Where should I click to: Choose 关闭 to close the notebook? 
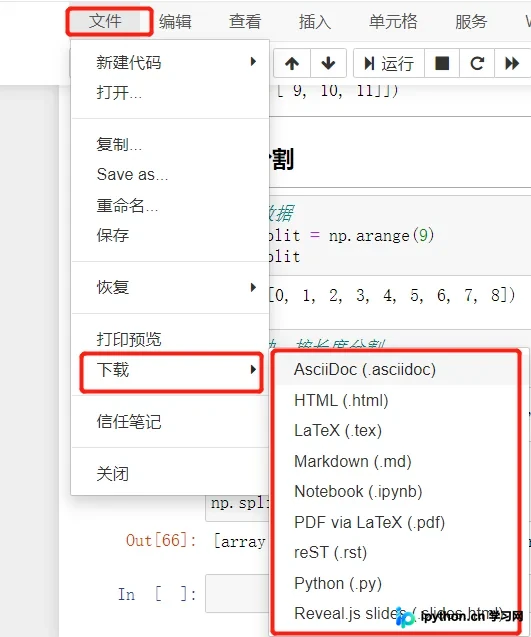pyautogui.click(x=170, y=474)
